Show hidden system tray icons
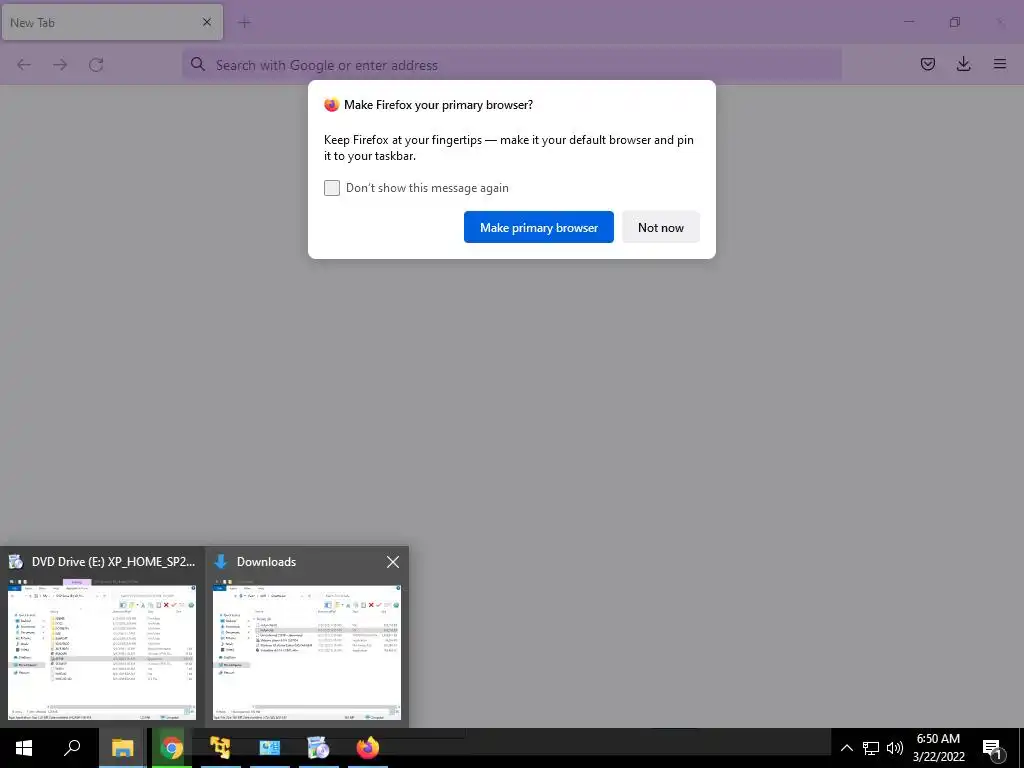The image size is (1024, 768). coord(846,748)
